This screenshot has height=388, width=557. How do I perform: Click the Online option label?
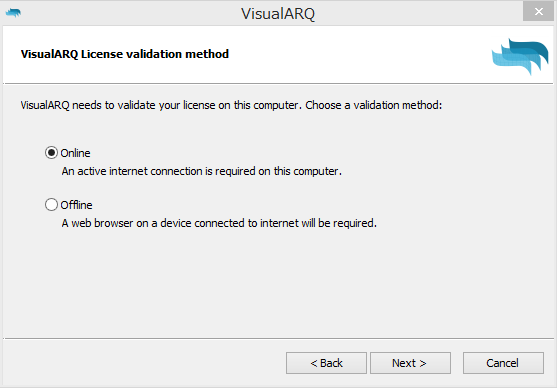[75, 153]
